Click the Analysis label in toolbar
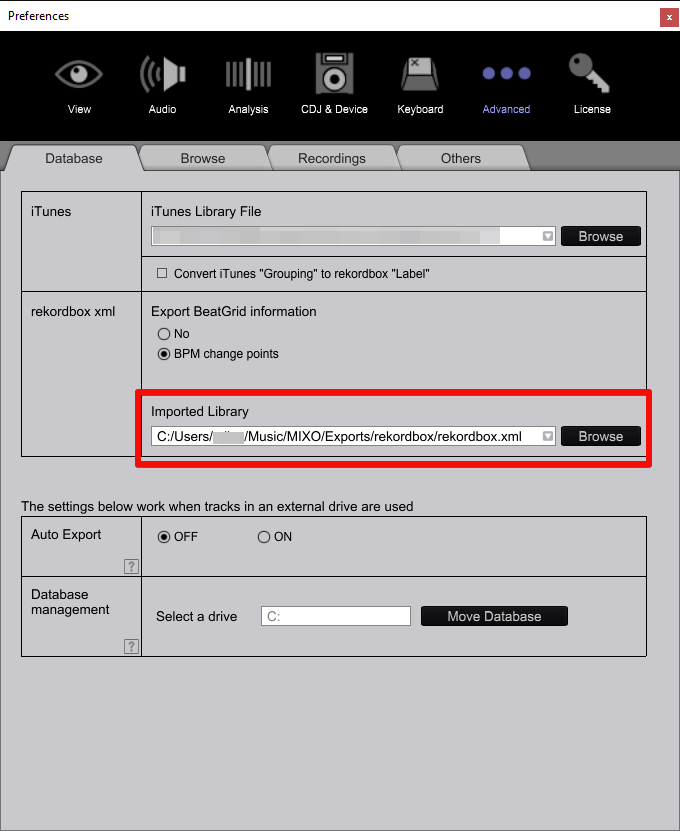The image size is (680, 831). [248, 109]
